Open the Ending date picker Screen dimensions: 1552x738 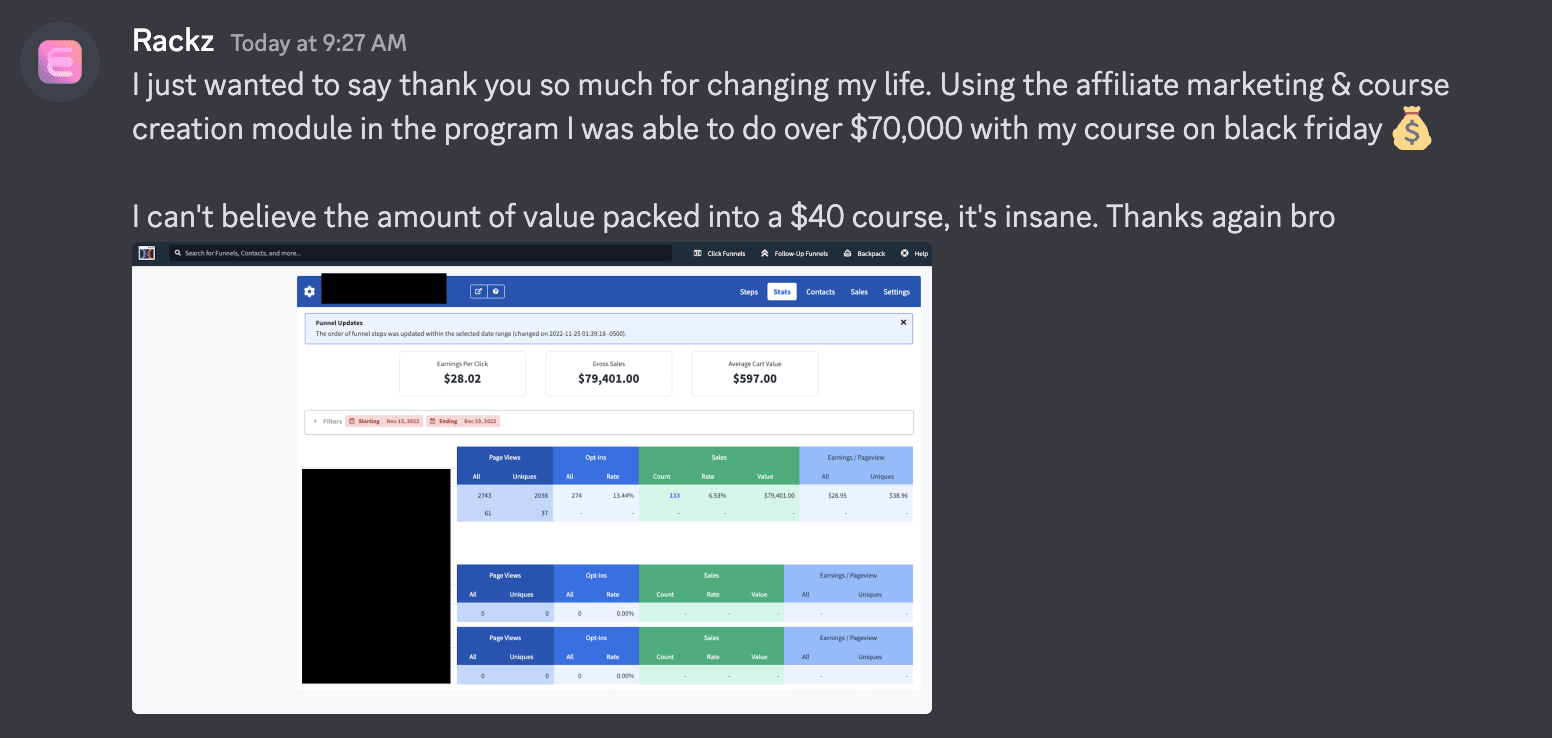pyautogui.click(x=463, y=422)
